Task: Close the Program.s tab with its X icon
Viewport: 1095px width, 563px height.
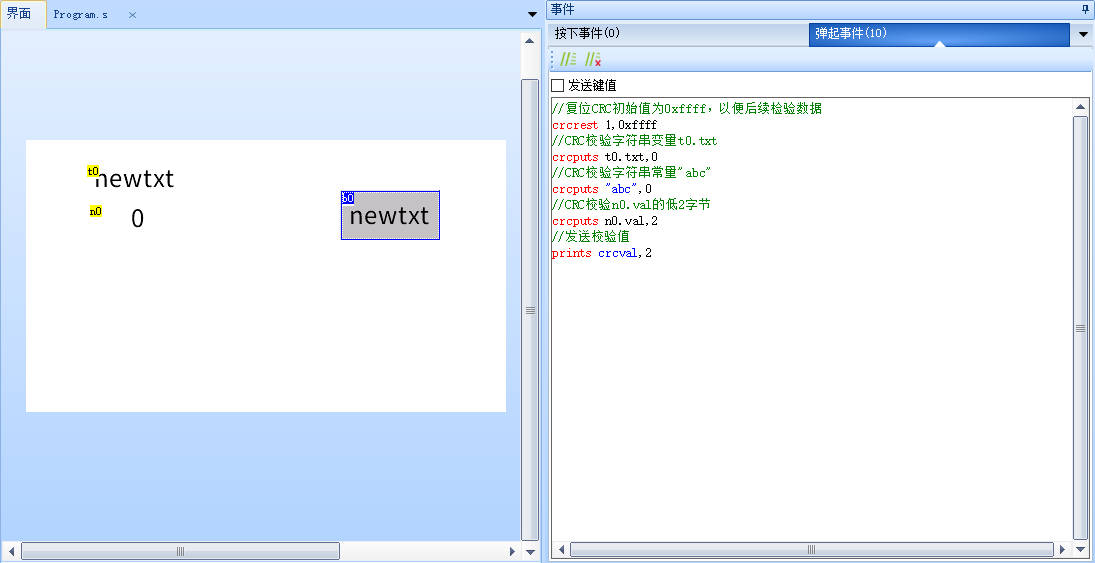Action: (132, 15)
